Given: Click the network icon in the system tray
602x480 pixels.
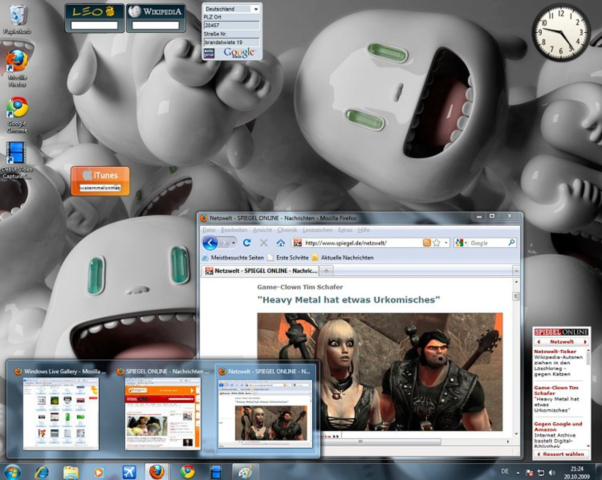Looking at the screenshot, I should pos(541,472).
